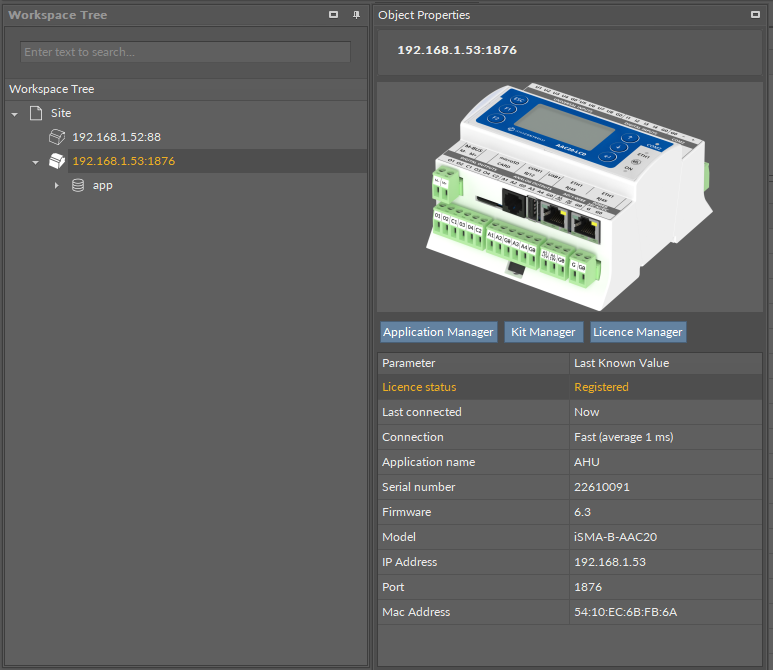The height and width of the screenshot is (670, 773).
Task: Click the app database icon
Action: click(78, 185)
